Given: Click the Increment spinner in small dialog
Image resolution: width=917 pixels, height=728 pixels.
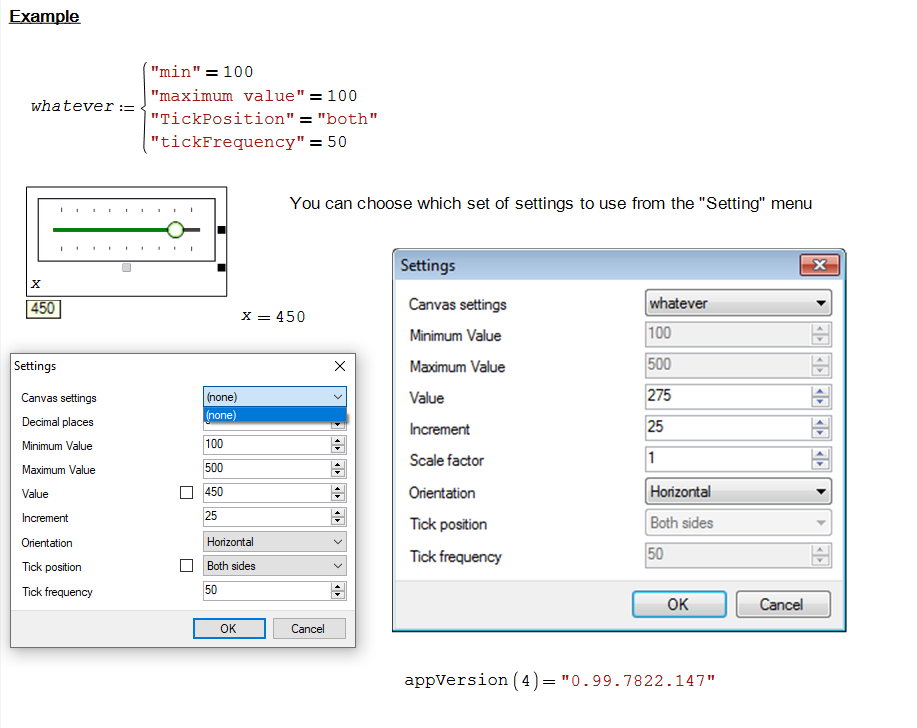Looking at the screenshot, I should tap(338, 518).
